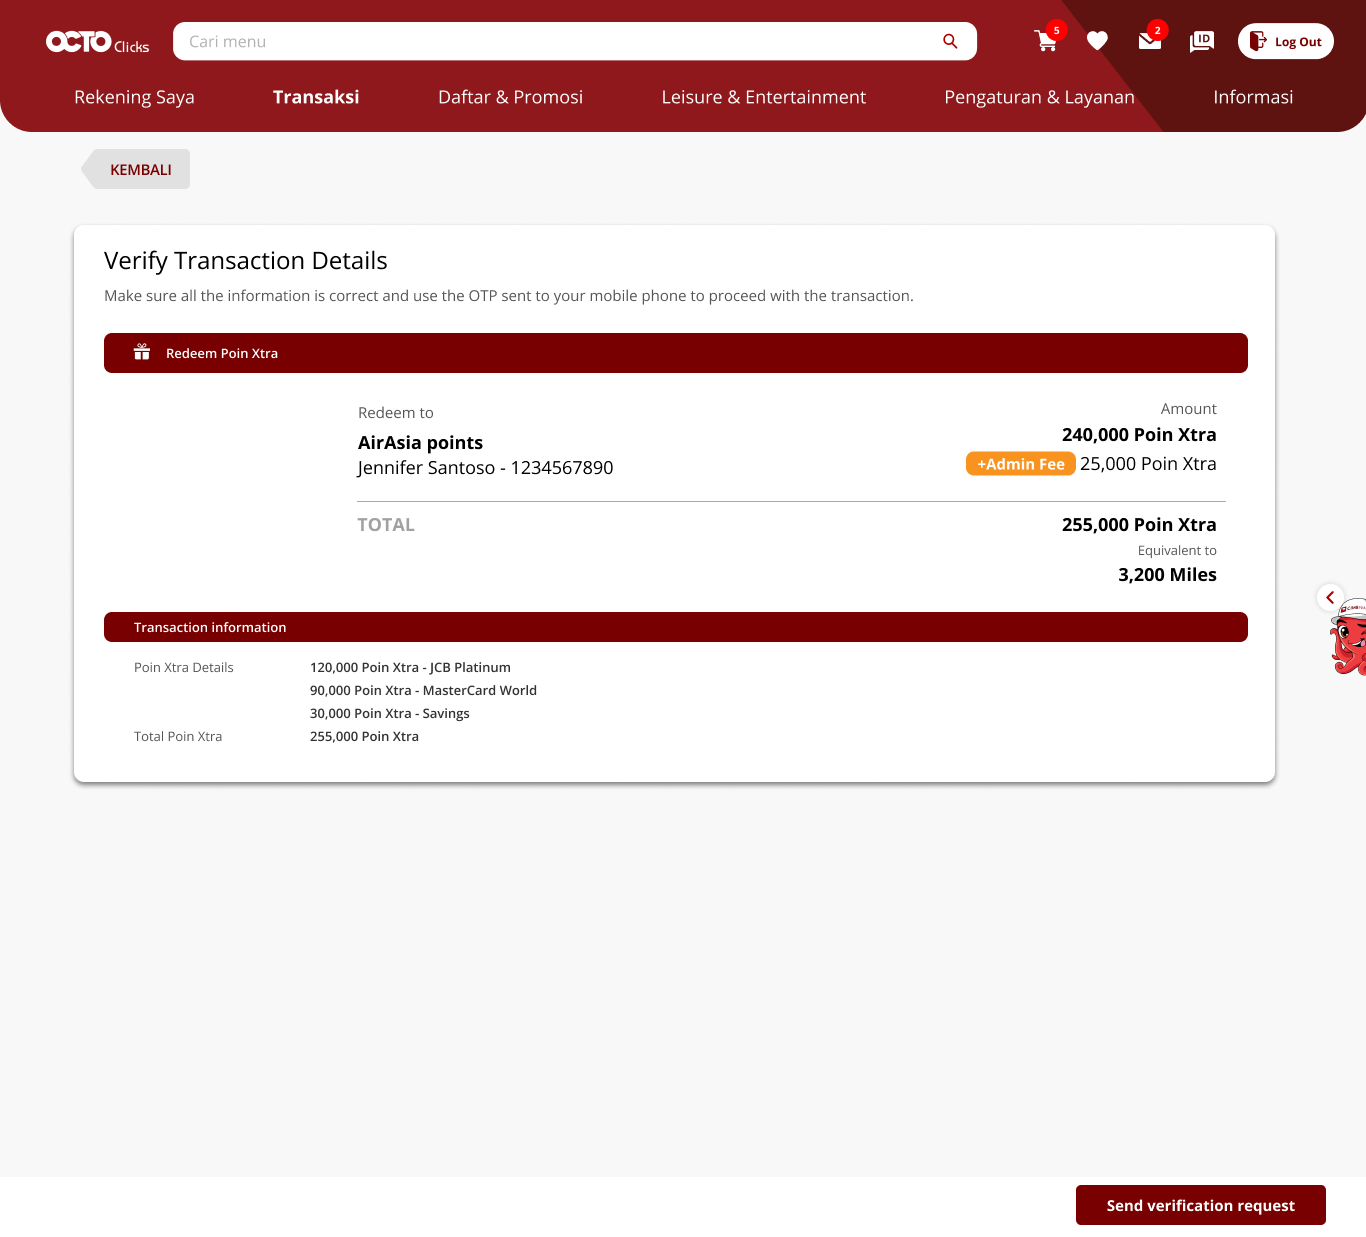Click the gift icon in Redeem header
The image size is (1366, 1237).
142,353
